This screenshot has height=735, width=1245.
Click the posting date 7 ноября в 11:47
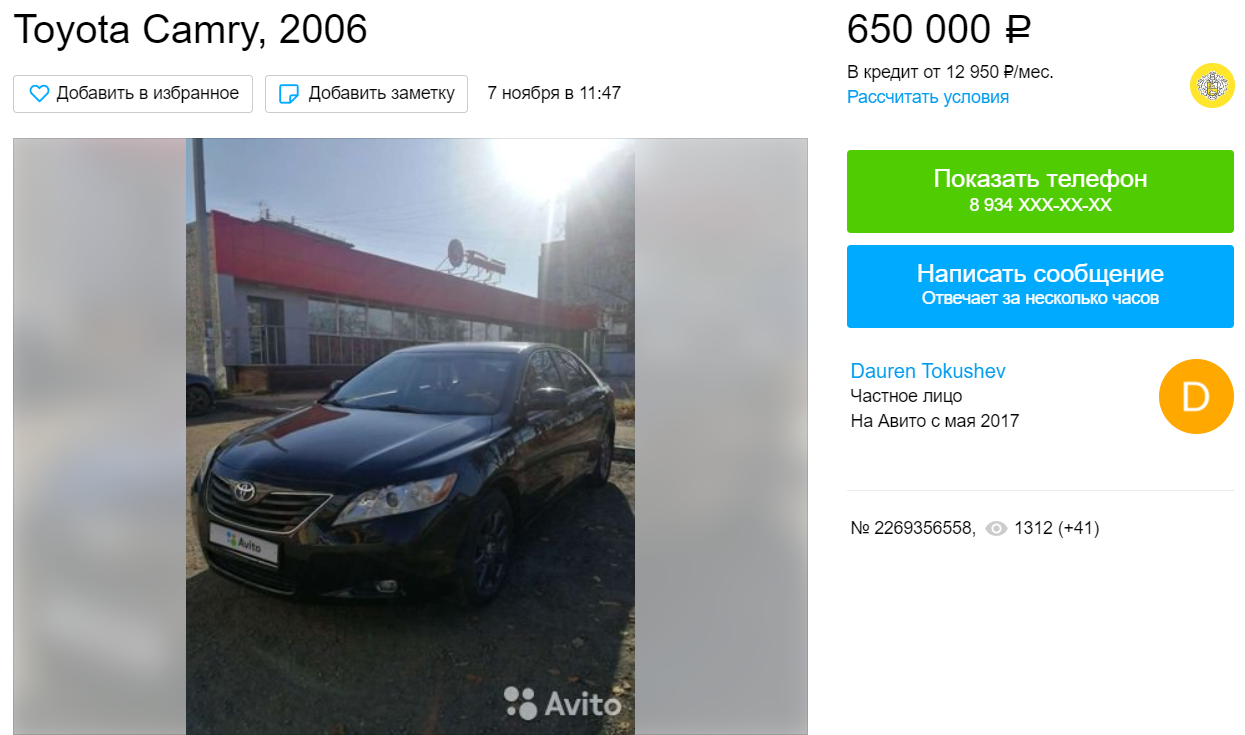point(554,94)
